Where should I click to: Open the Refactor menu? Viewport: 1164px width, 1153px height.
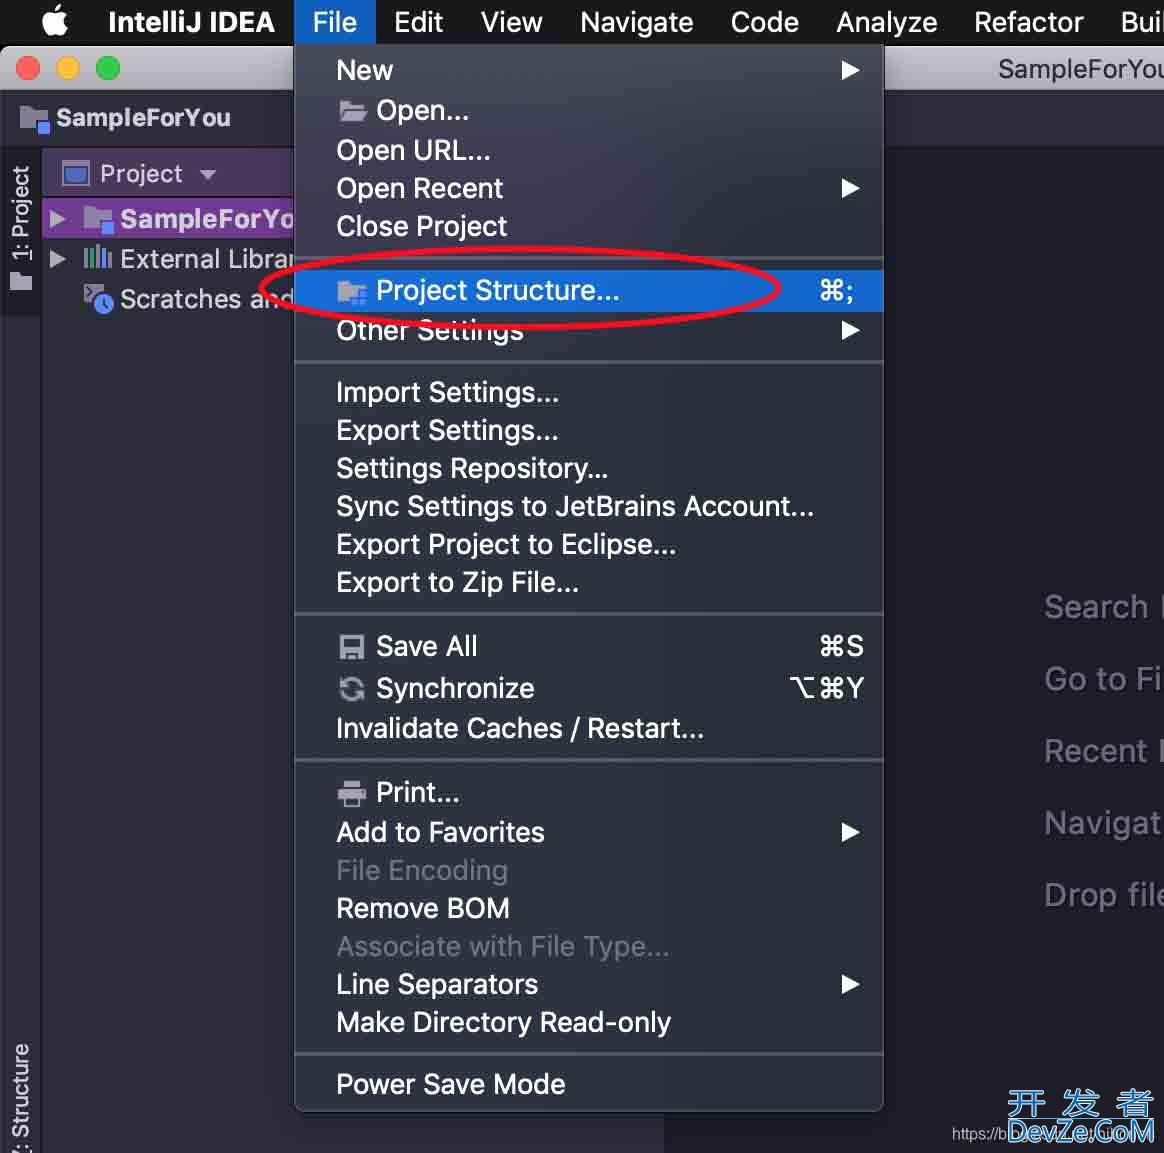tap(1028, 22)
